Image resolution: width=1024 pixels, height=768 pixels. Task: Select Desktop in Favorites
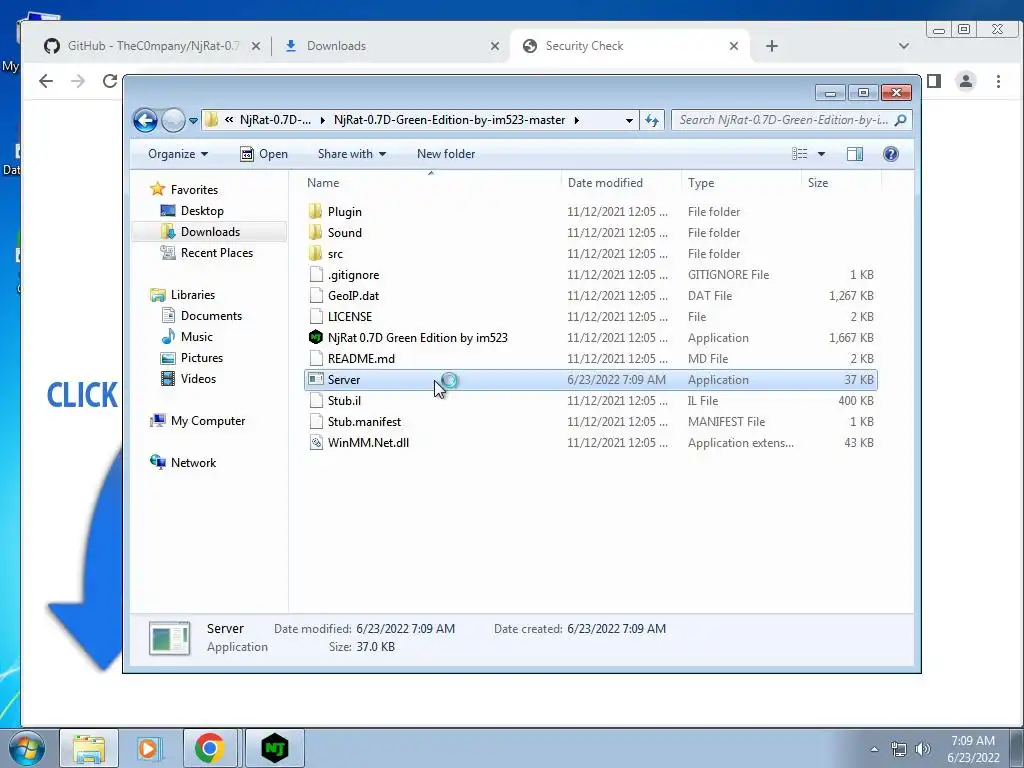click(202, 211)
